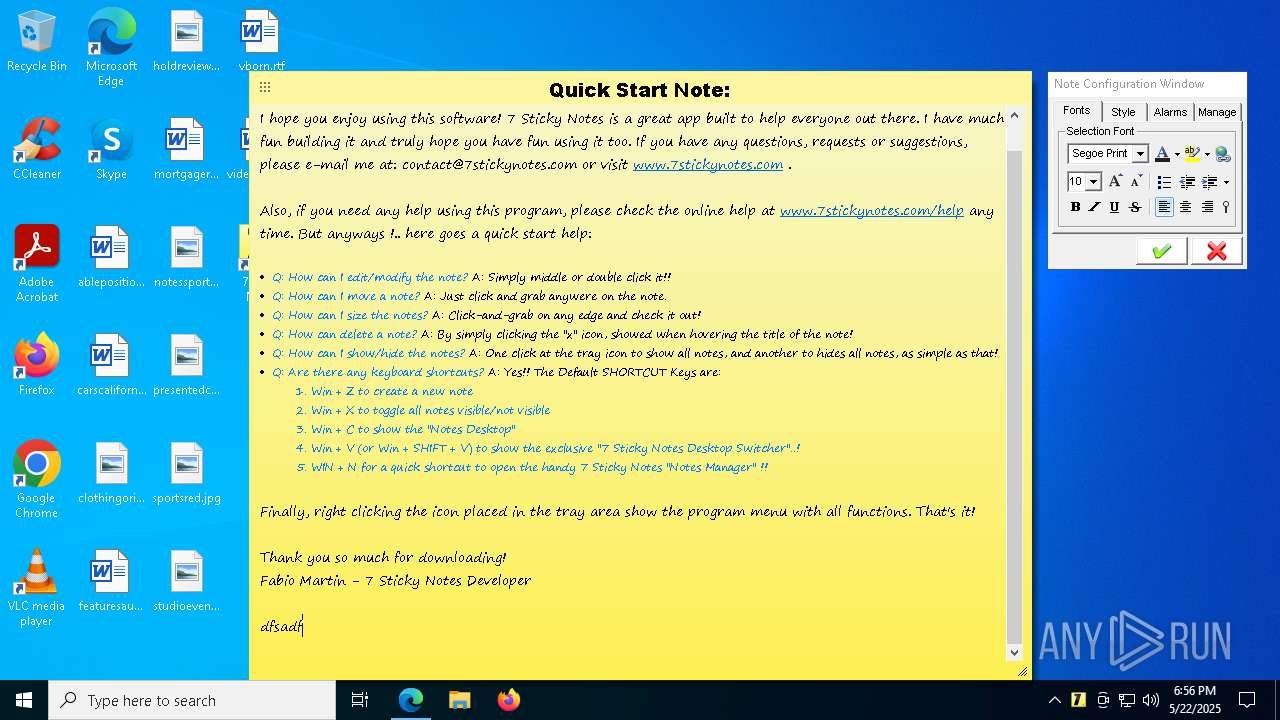The width and height of the screenshot is (1280, 720).
Task: Open Google Chrome desktop shortcut
Action: (37, 480)
